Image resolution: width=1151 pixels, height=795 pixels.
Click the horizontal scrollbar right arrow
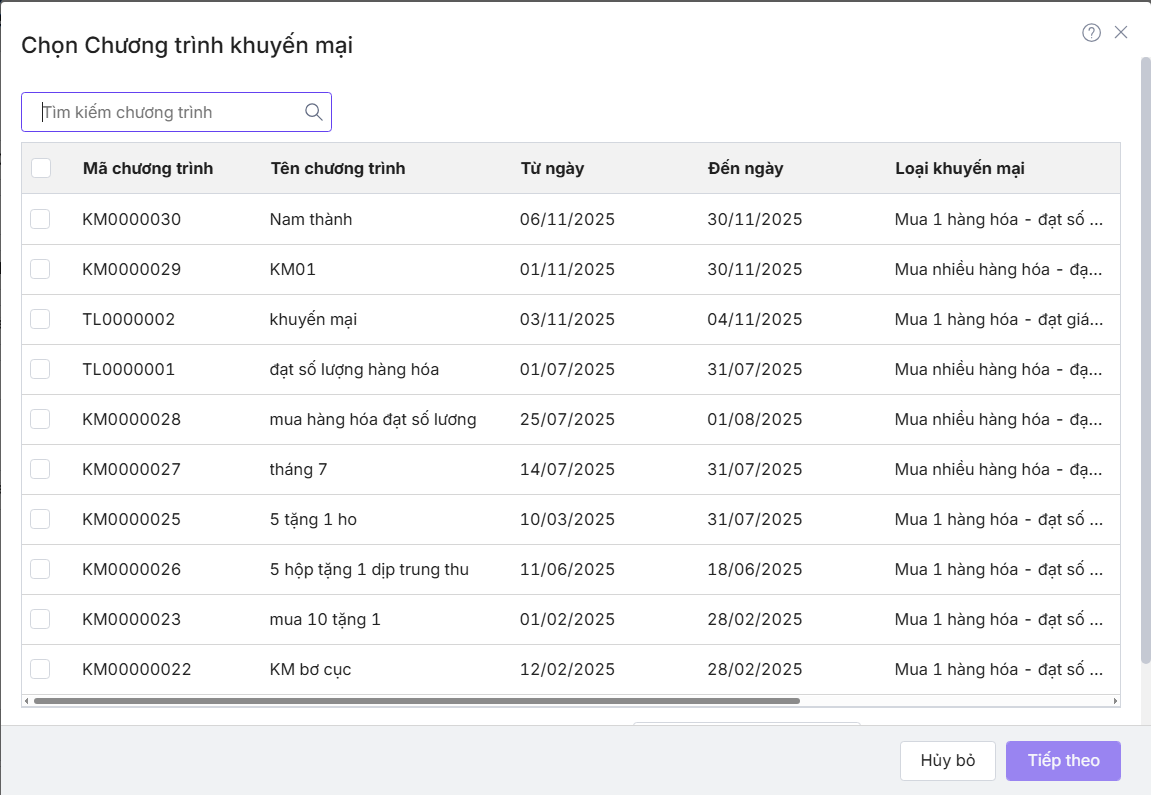coord(1115,701)
